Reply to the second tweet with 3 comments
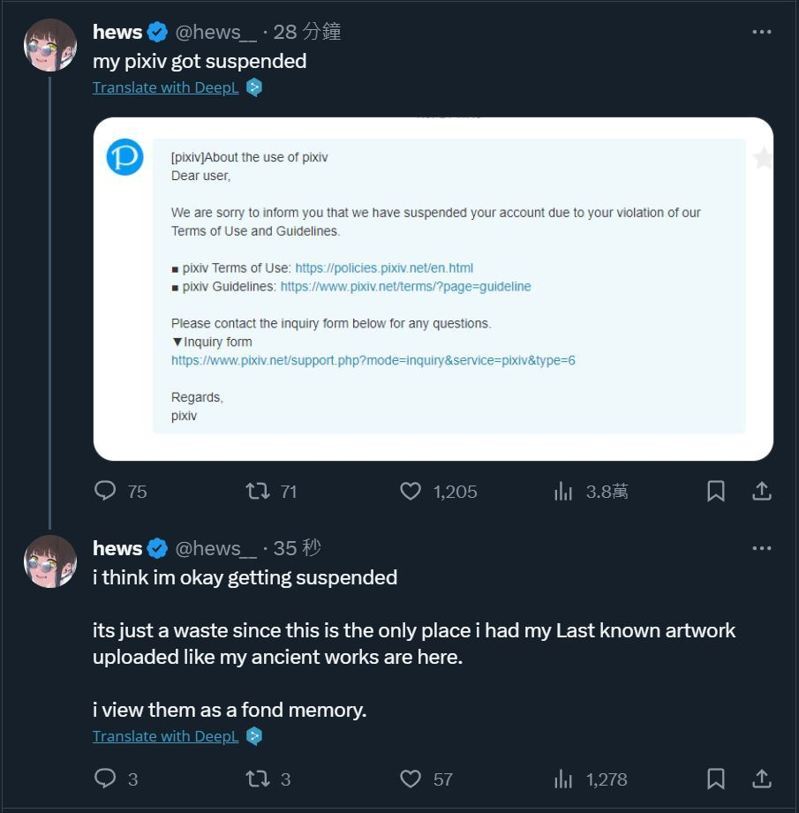 (116, 778)
